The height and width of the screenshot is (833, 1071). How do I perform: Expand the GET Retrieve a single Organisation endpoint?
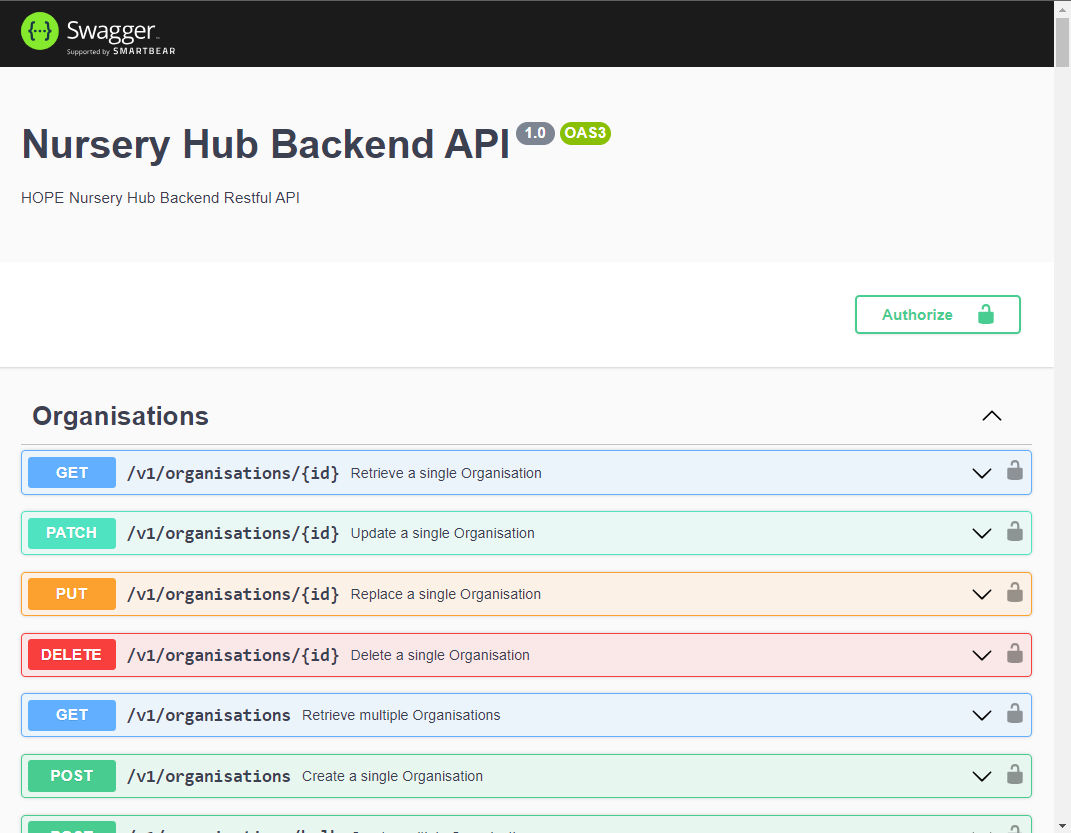tap(981, 472)
